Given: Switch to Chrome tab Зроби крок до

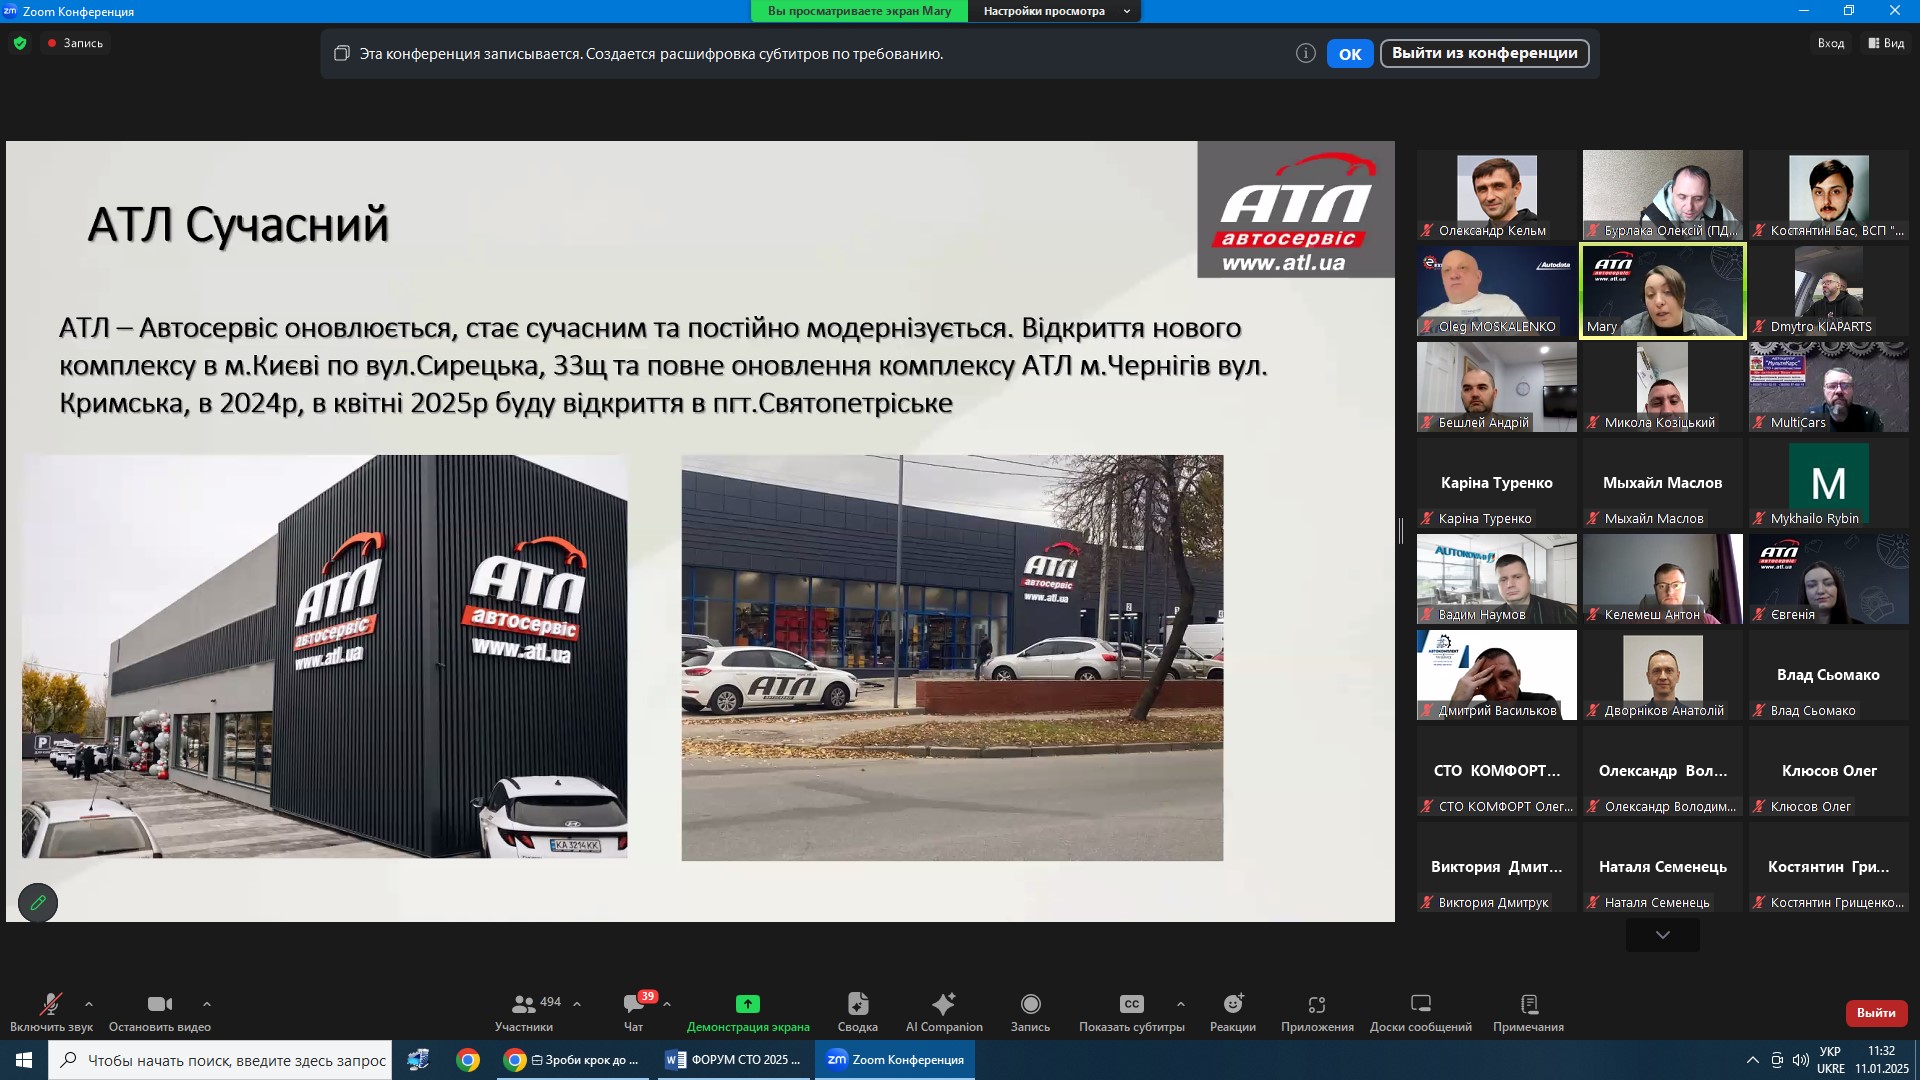Looking at the screenshot, I should click(573, 1060).
